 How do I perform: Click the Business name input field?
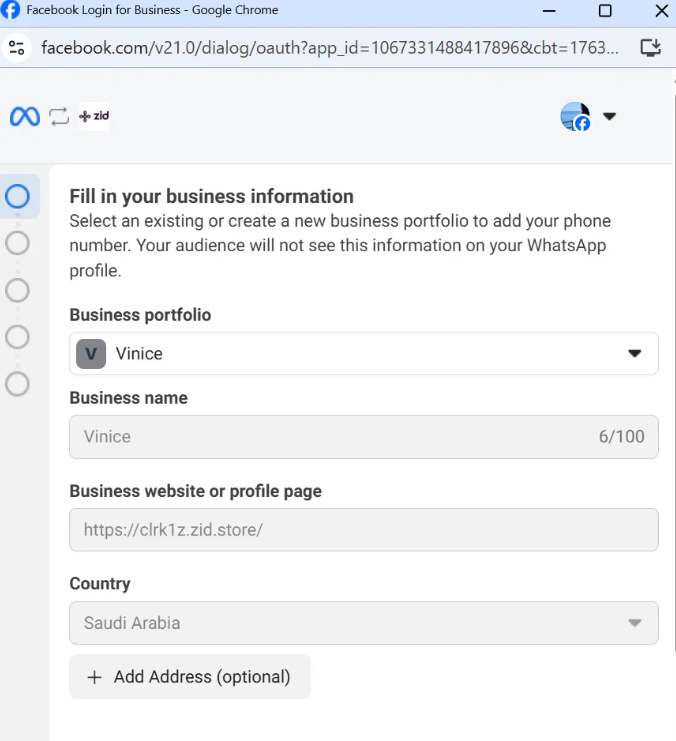(x=364, y=437)
